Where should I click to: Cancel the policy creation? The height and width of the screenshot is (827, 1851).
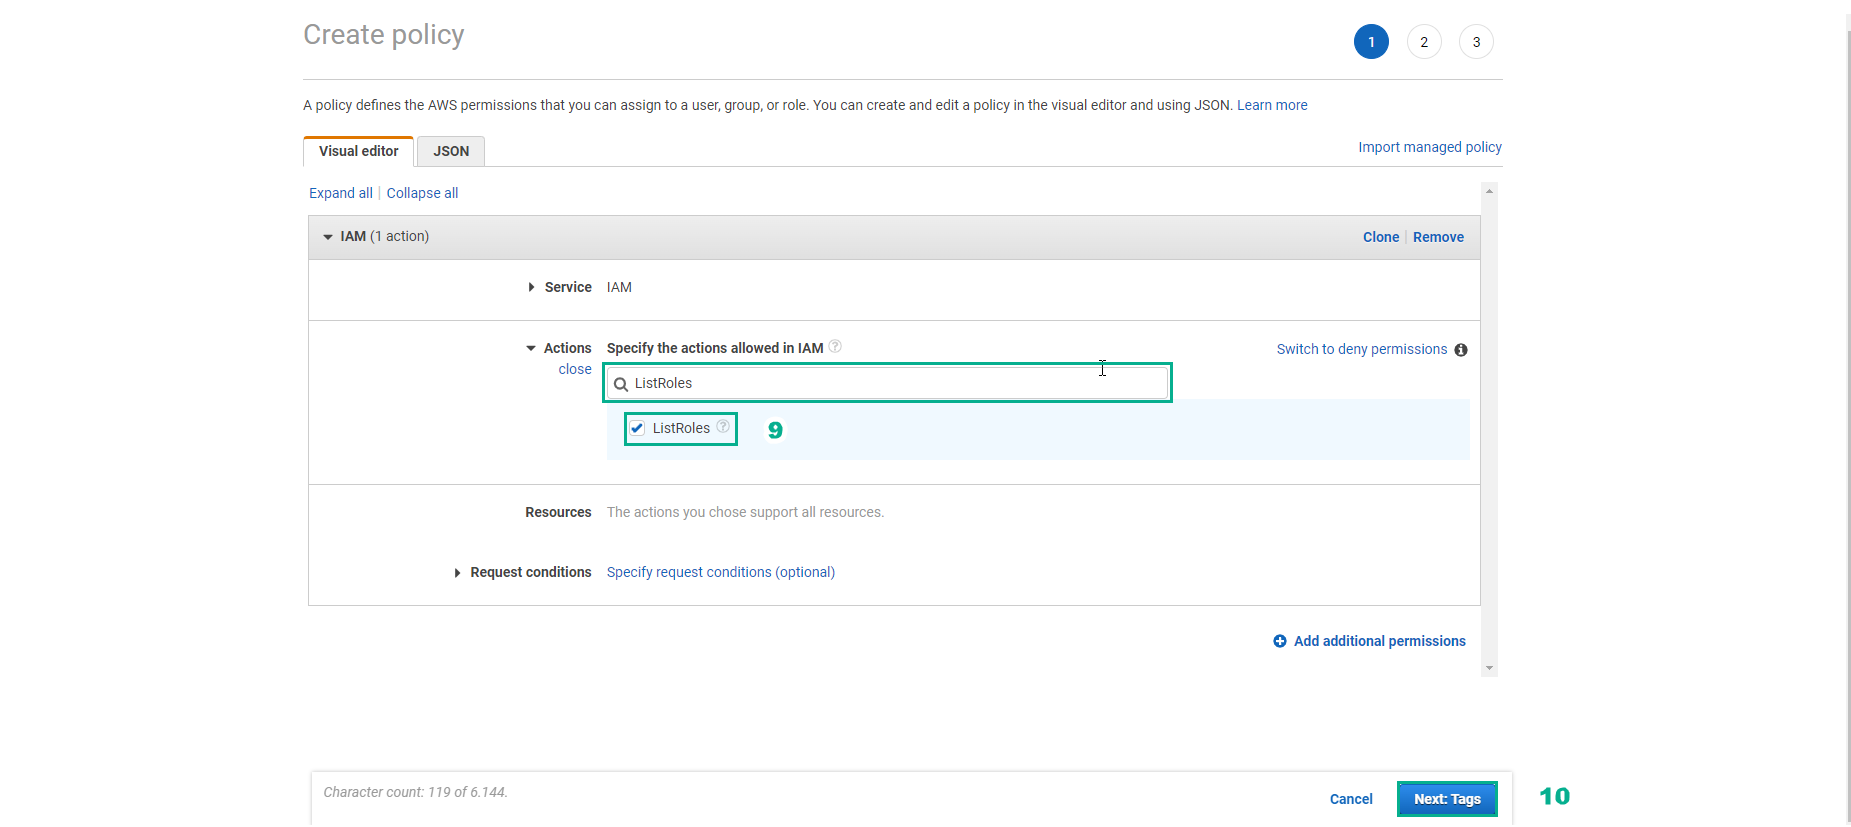[1351, 799]
